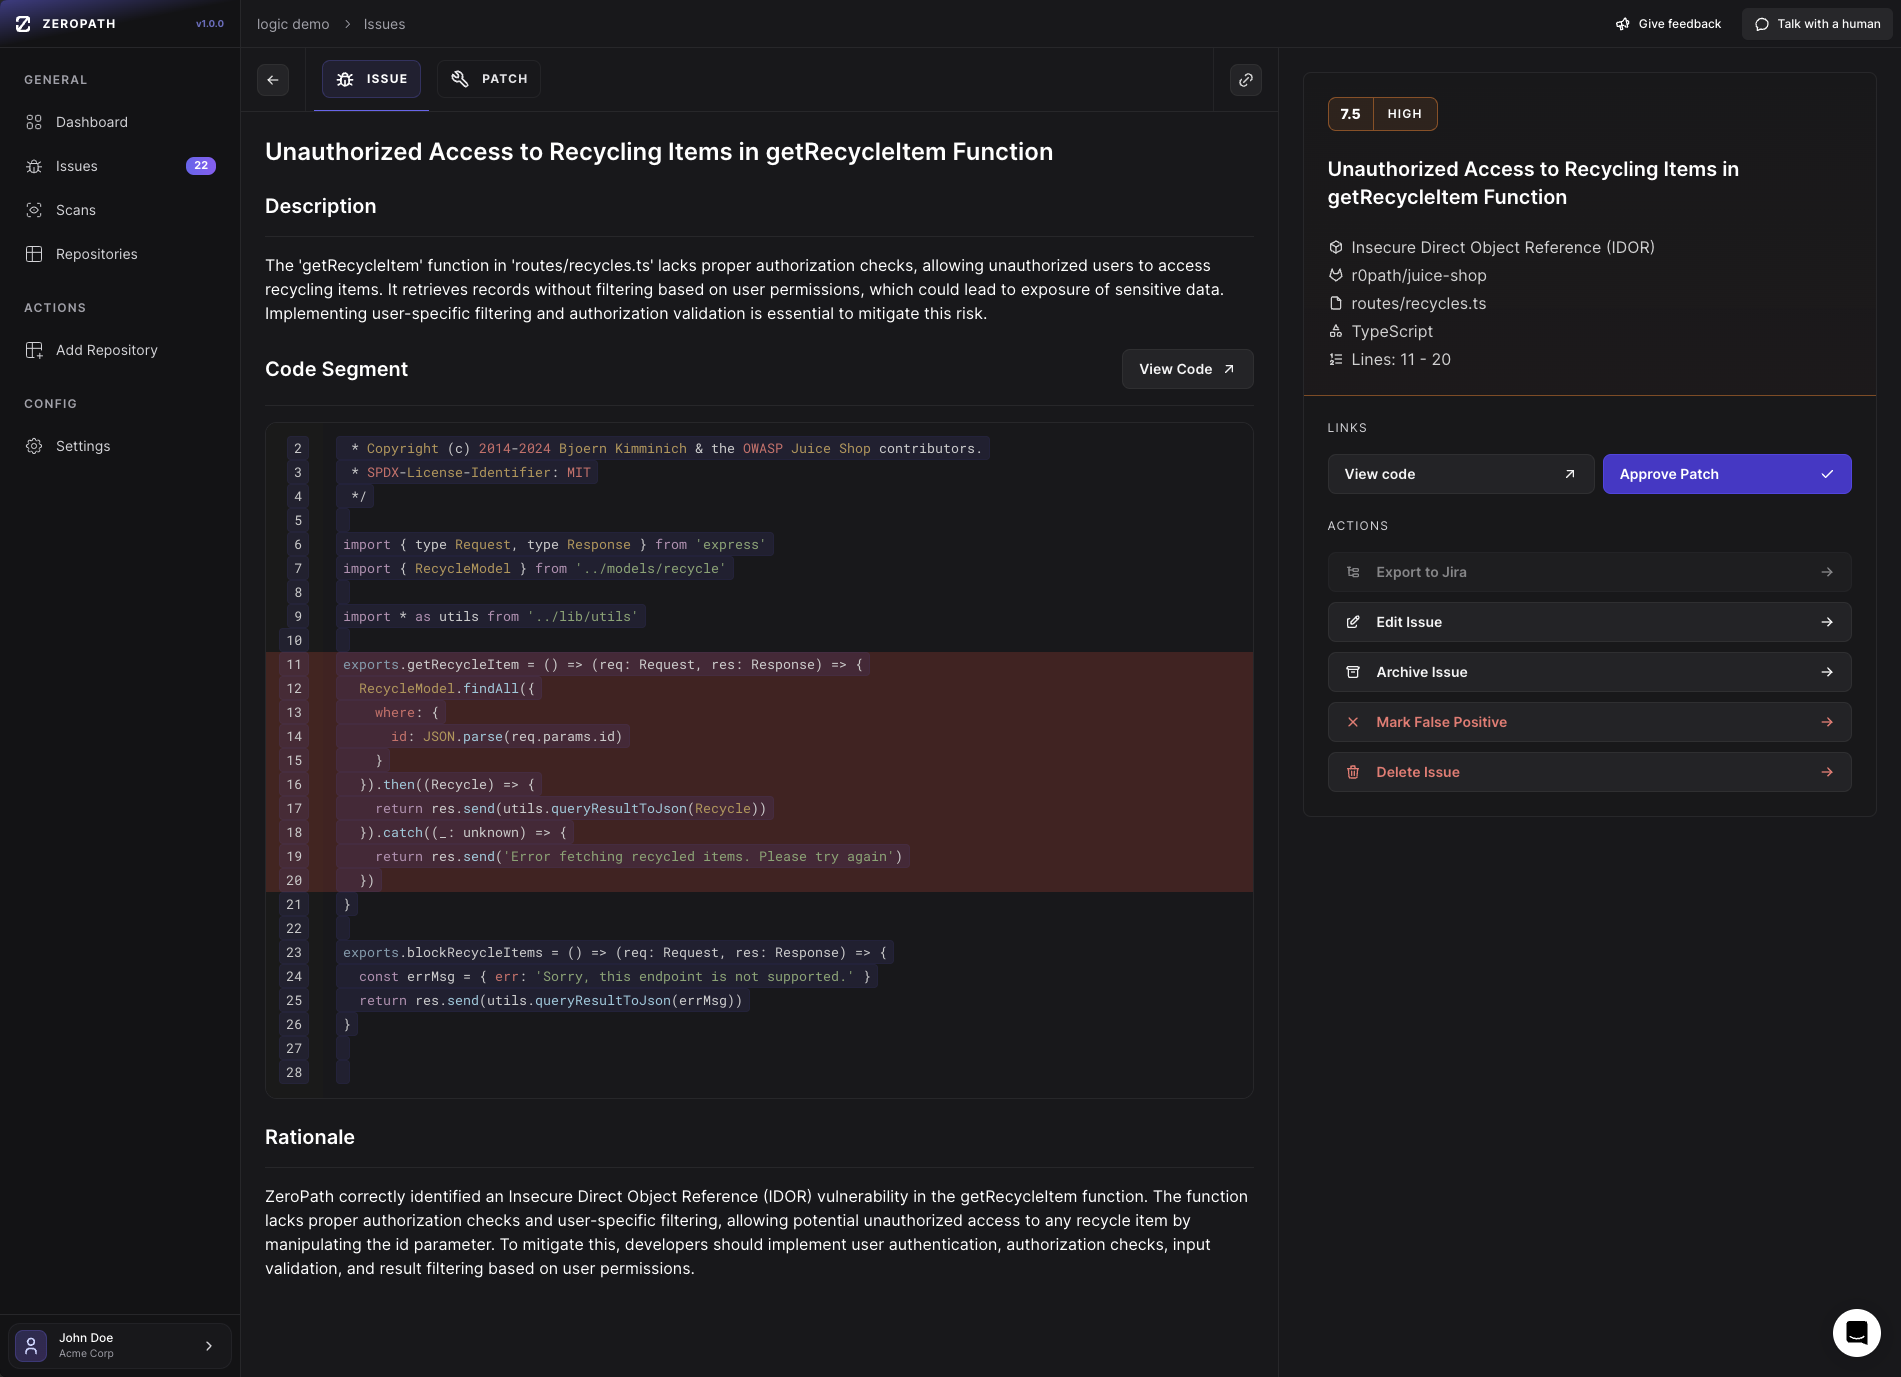
Task: Click the Edit Issue pencil icon
Action: pos(1353,622)
